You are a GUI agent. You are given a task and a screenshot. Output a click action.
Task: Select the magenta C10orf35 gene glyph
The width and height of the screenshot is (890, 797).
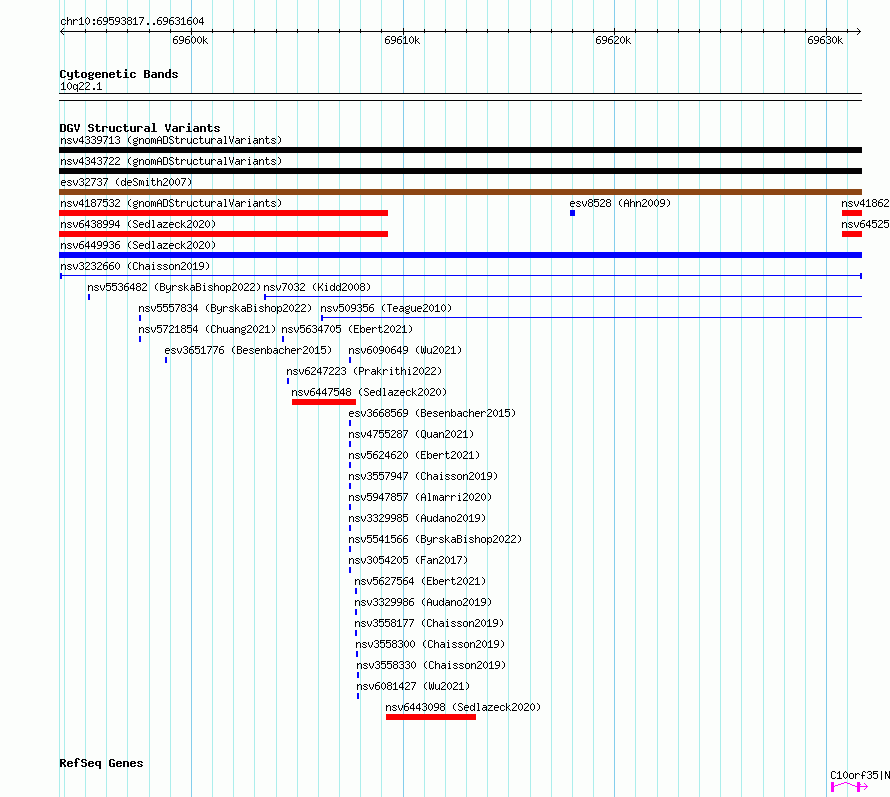[x=850, y=787]
